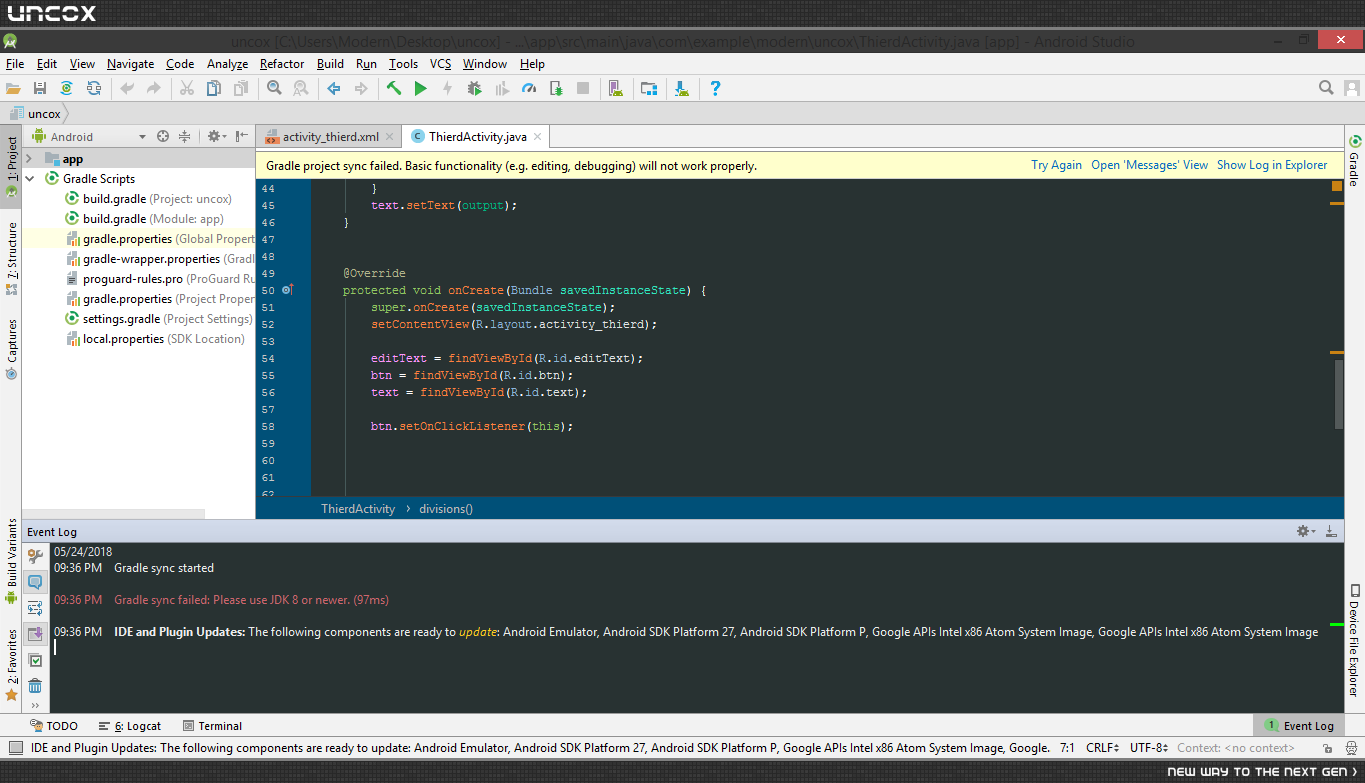This screenshot has width=1365, height=783.
Task: Click the update link in Event Log
Action: tap(477, 632)
